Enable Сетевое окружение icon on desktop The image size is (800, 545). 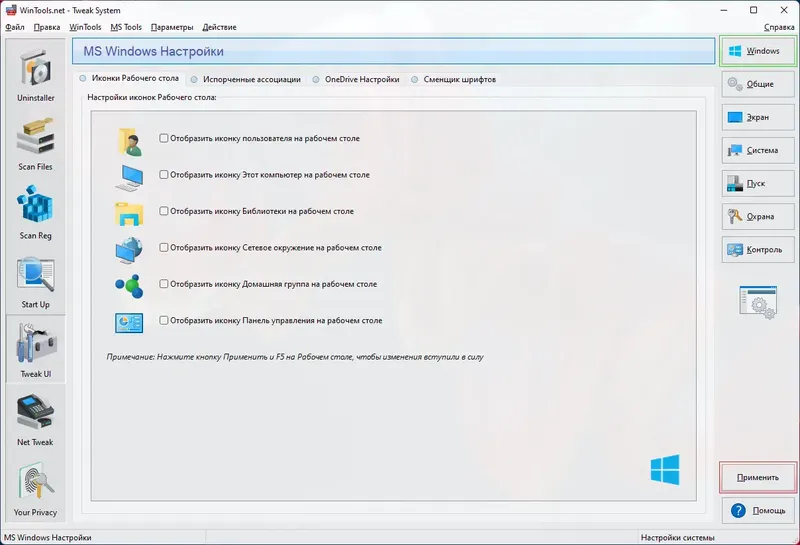pos(163,247)
